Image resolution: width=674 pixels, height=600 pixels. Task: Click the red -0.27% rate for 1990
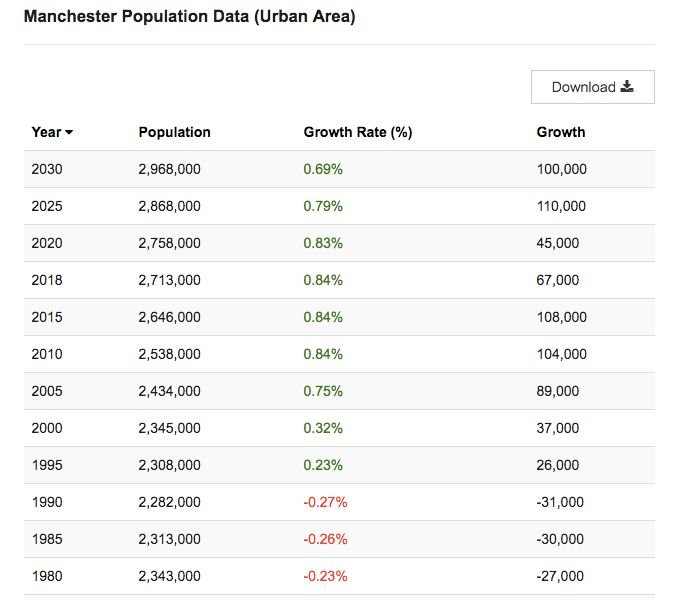325,502
